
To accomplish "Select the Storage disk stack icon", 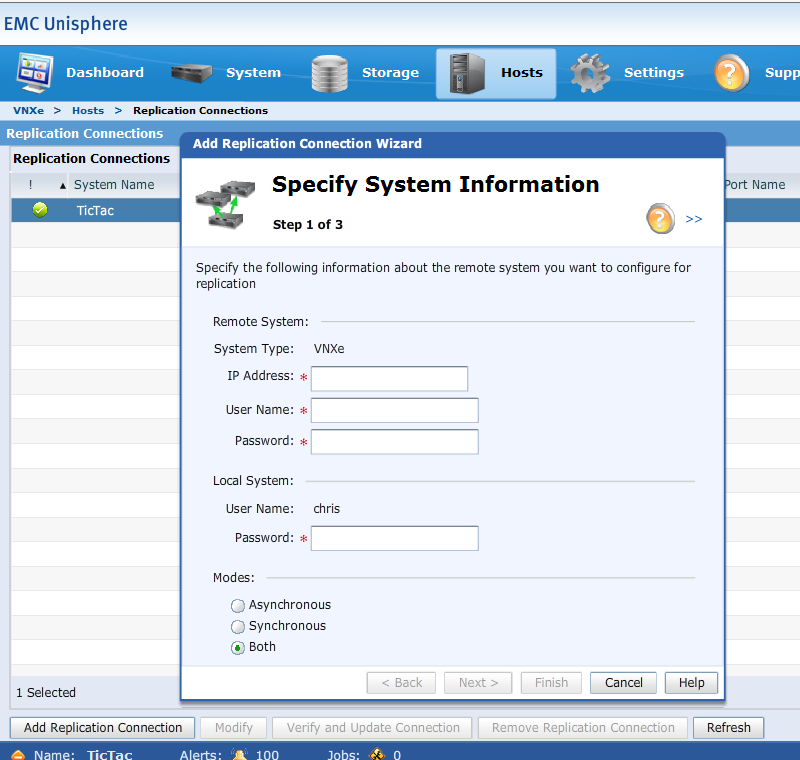I will 330,73.
